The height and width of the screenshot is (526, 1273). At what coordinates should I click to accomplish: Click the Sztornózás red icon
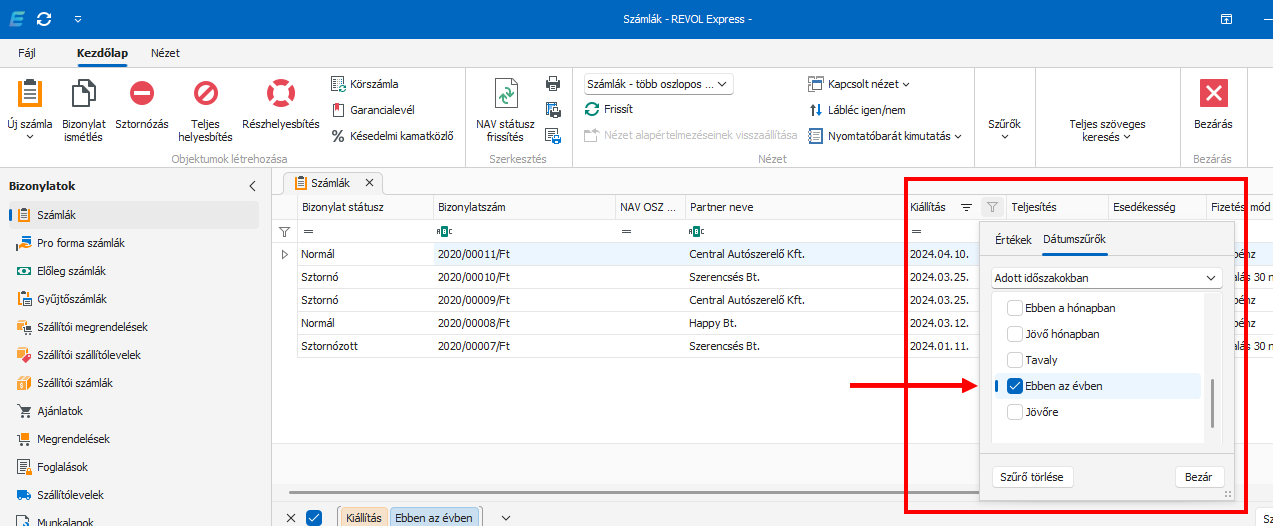(142, 94)
